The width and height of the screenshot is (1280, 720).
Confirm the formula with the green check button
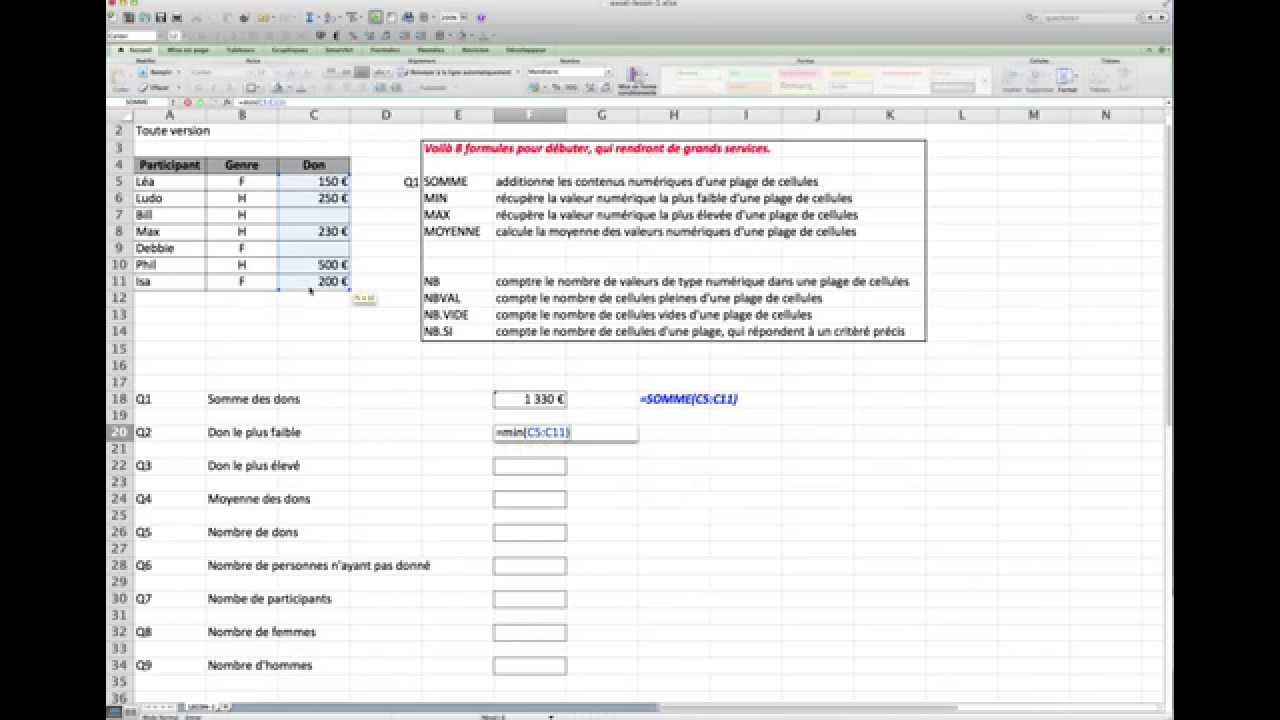(x=200, y=102)
